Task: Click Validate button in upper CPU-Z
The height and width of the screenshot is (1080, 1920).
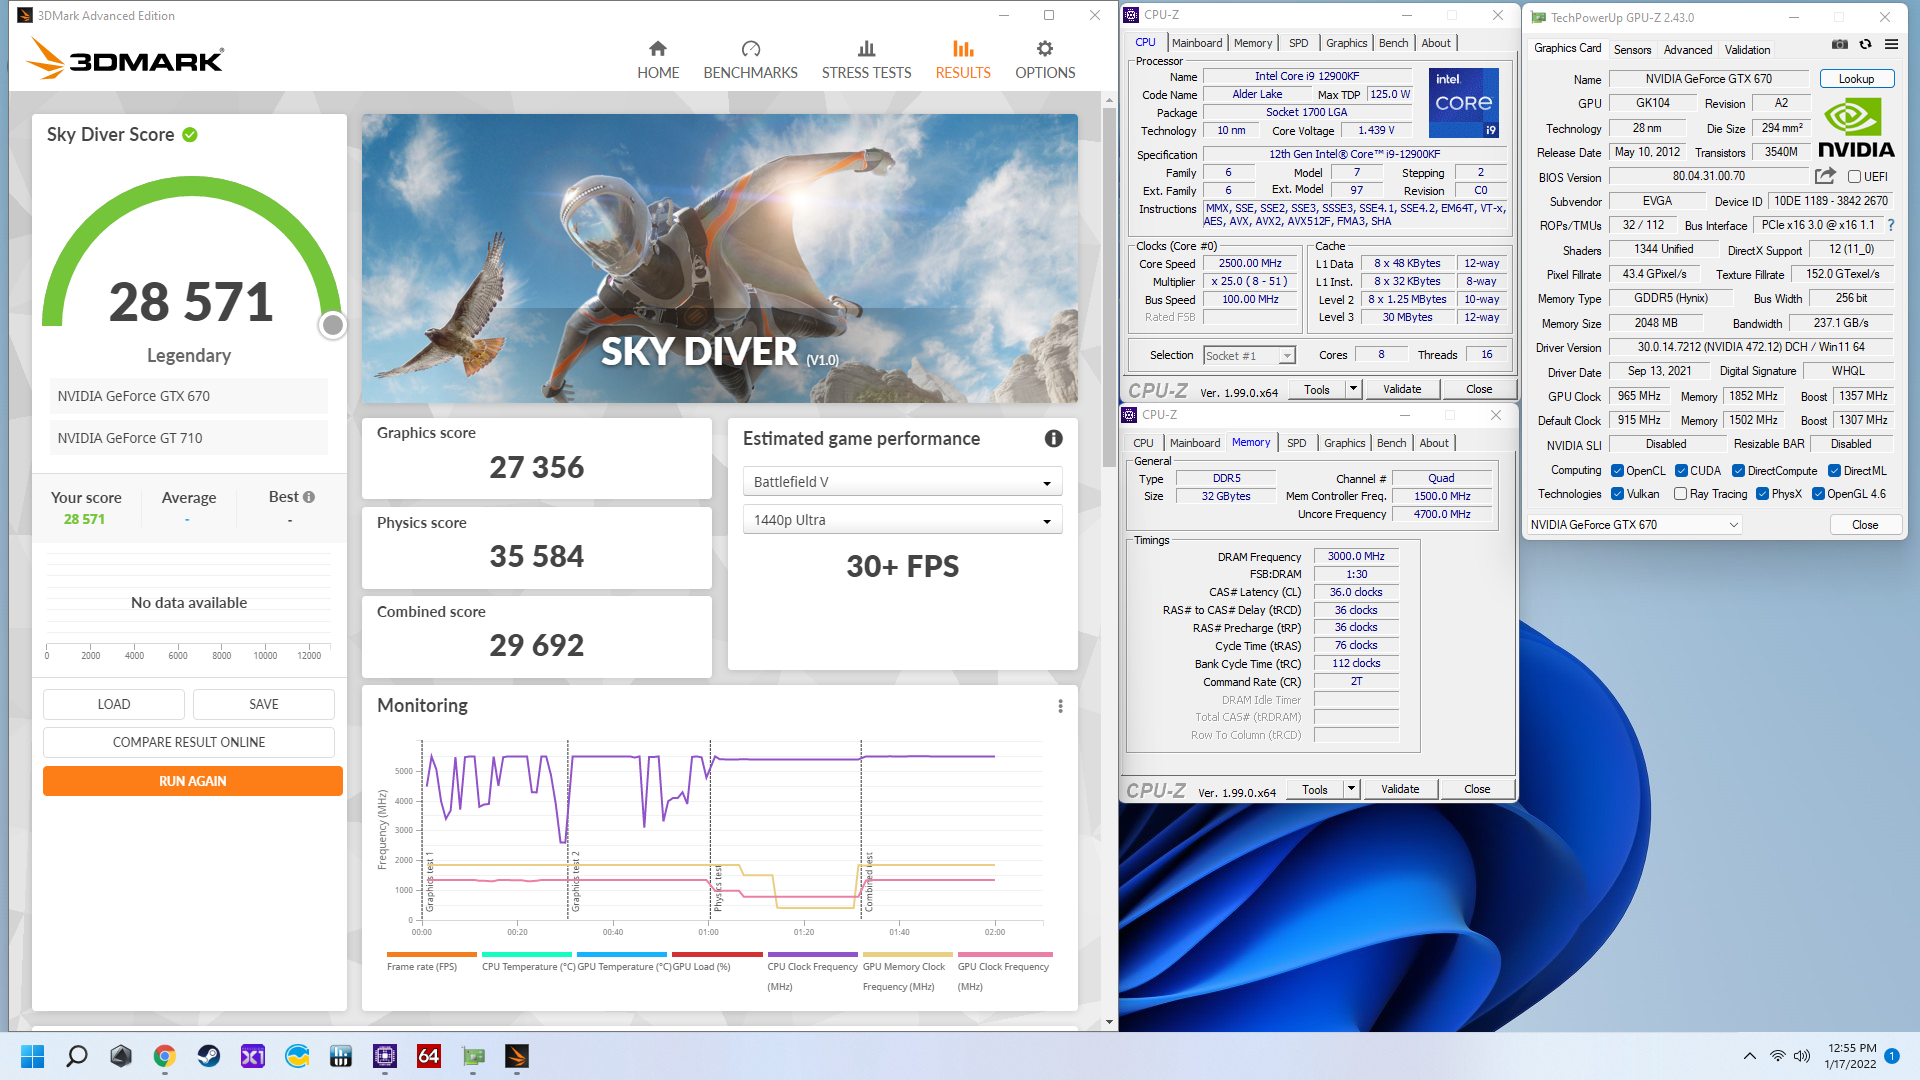Action: (1402, 389)
